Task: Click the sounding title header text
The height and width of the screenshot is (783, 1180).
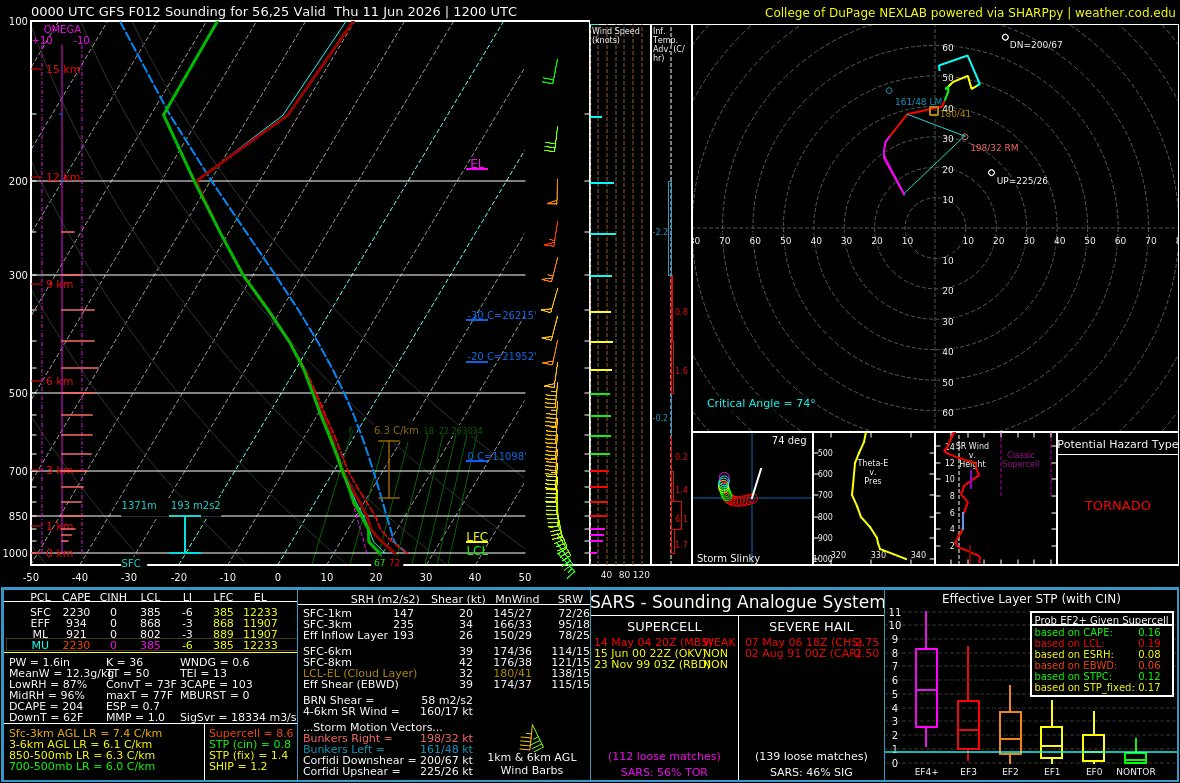Action: 274,11
